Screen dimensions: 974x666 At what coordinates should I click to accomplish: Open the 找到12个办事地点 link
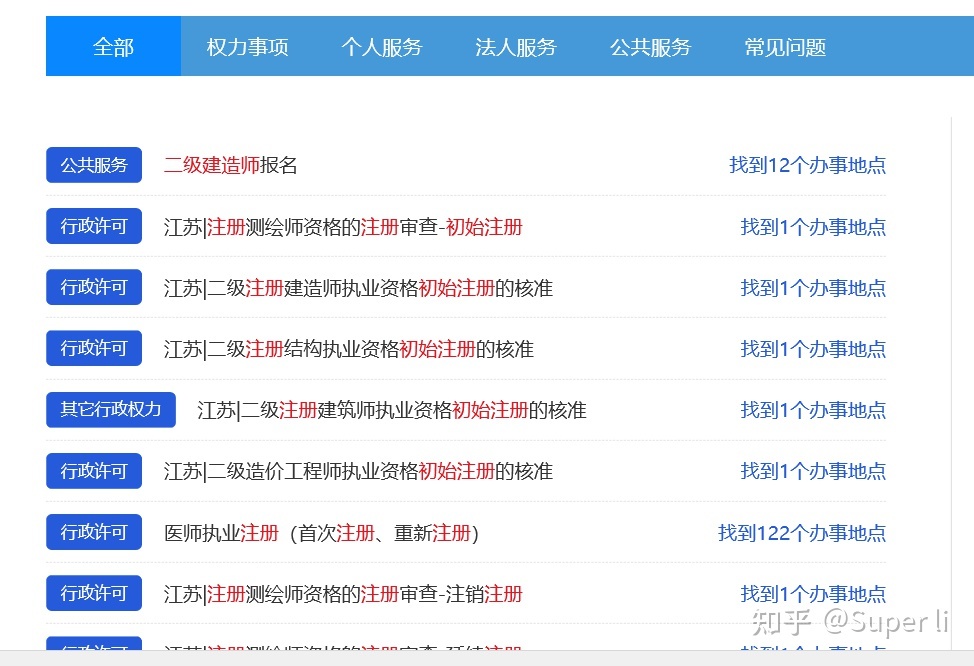(x=807, y=165)
